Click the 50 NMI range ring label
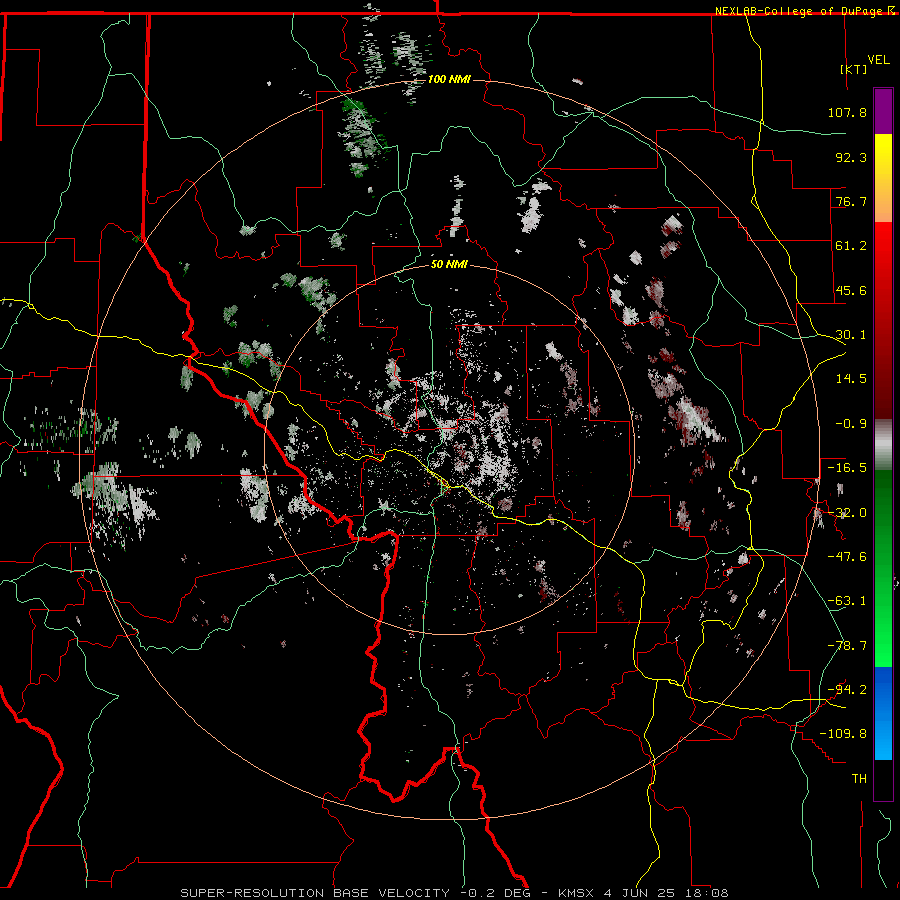The height and width of the screenshot is (900, 900). [x=449, y=265]
